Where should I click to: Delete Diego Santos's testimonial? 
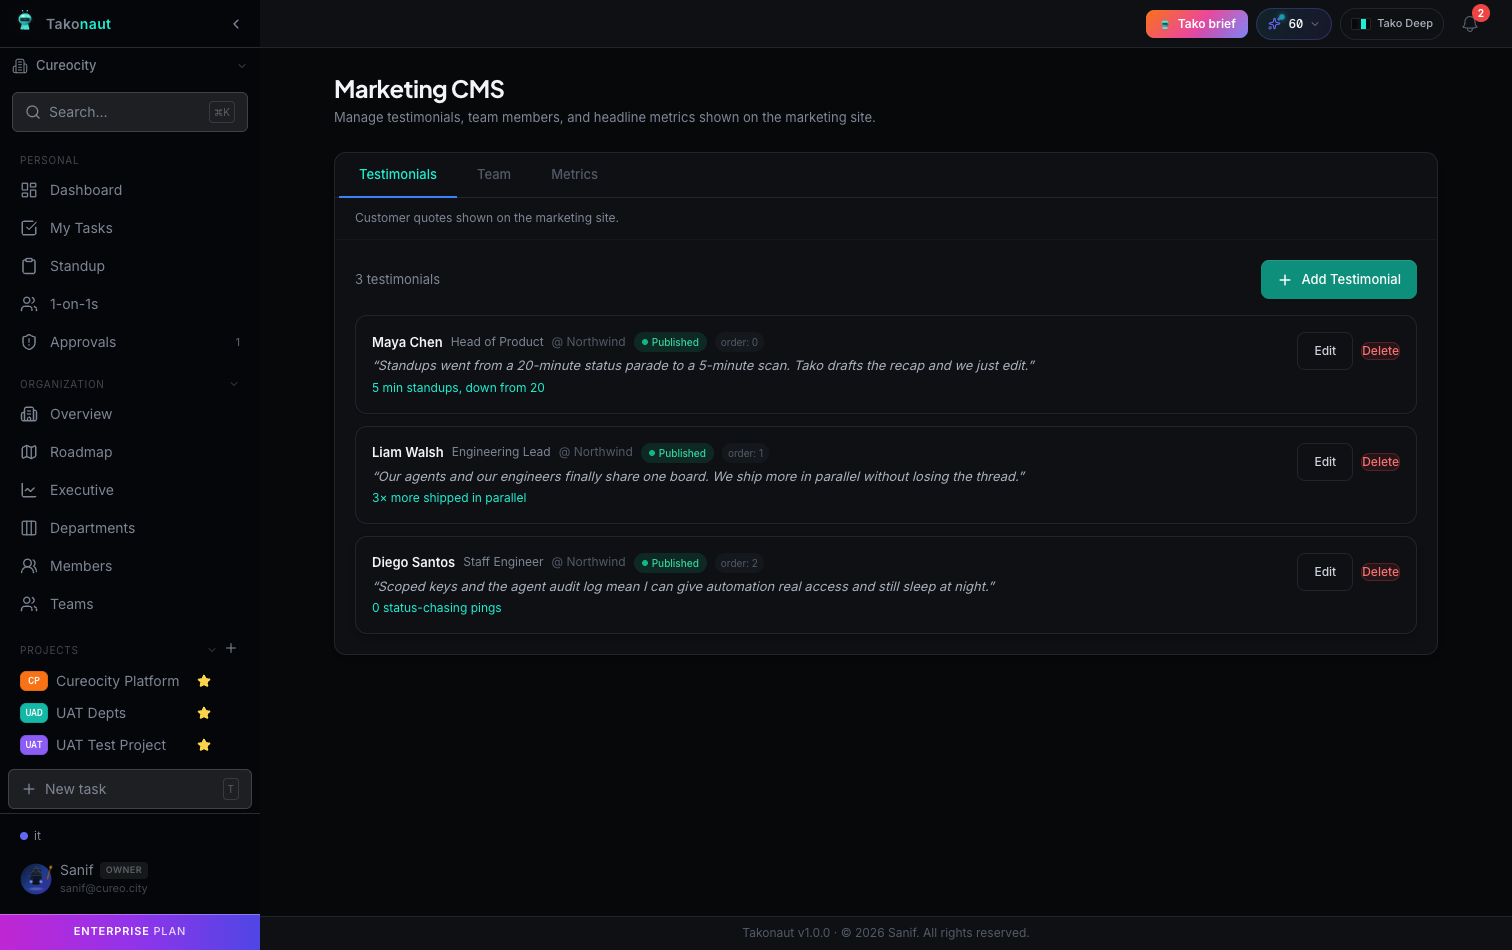click(1380, 572)
